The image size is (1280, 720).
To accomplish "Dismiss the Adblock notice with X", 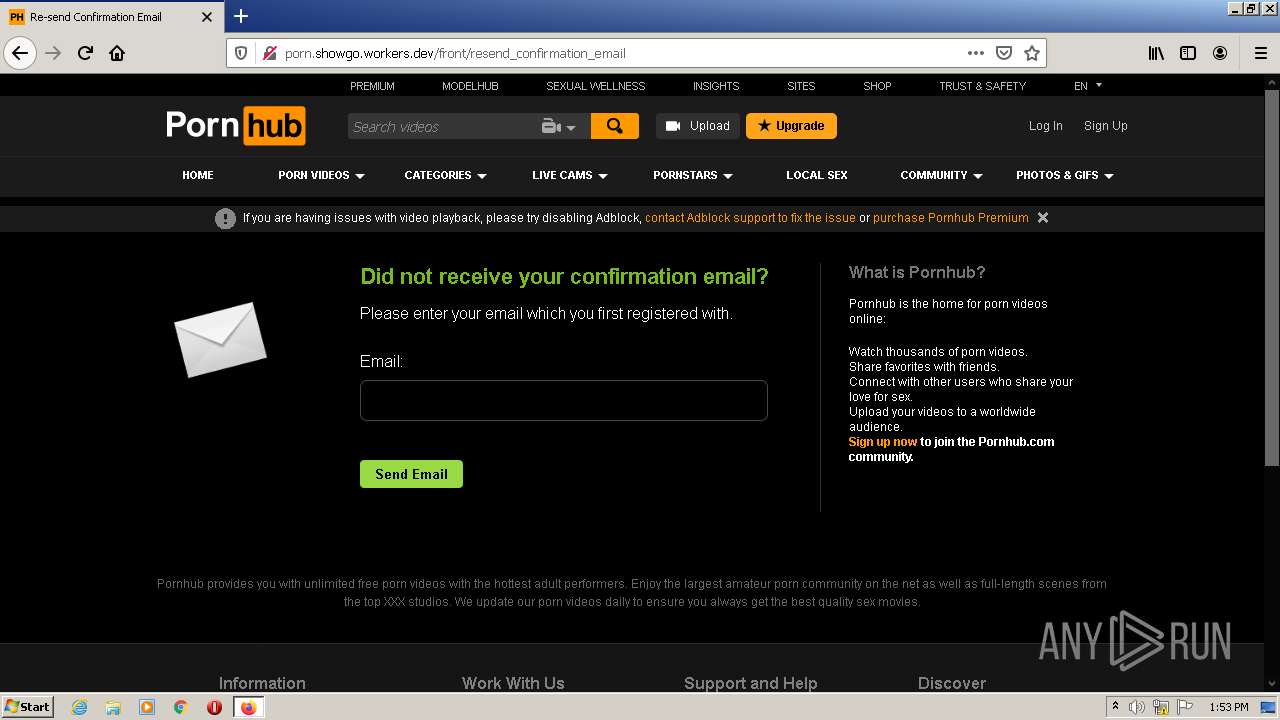I will (1043, 217).
